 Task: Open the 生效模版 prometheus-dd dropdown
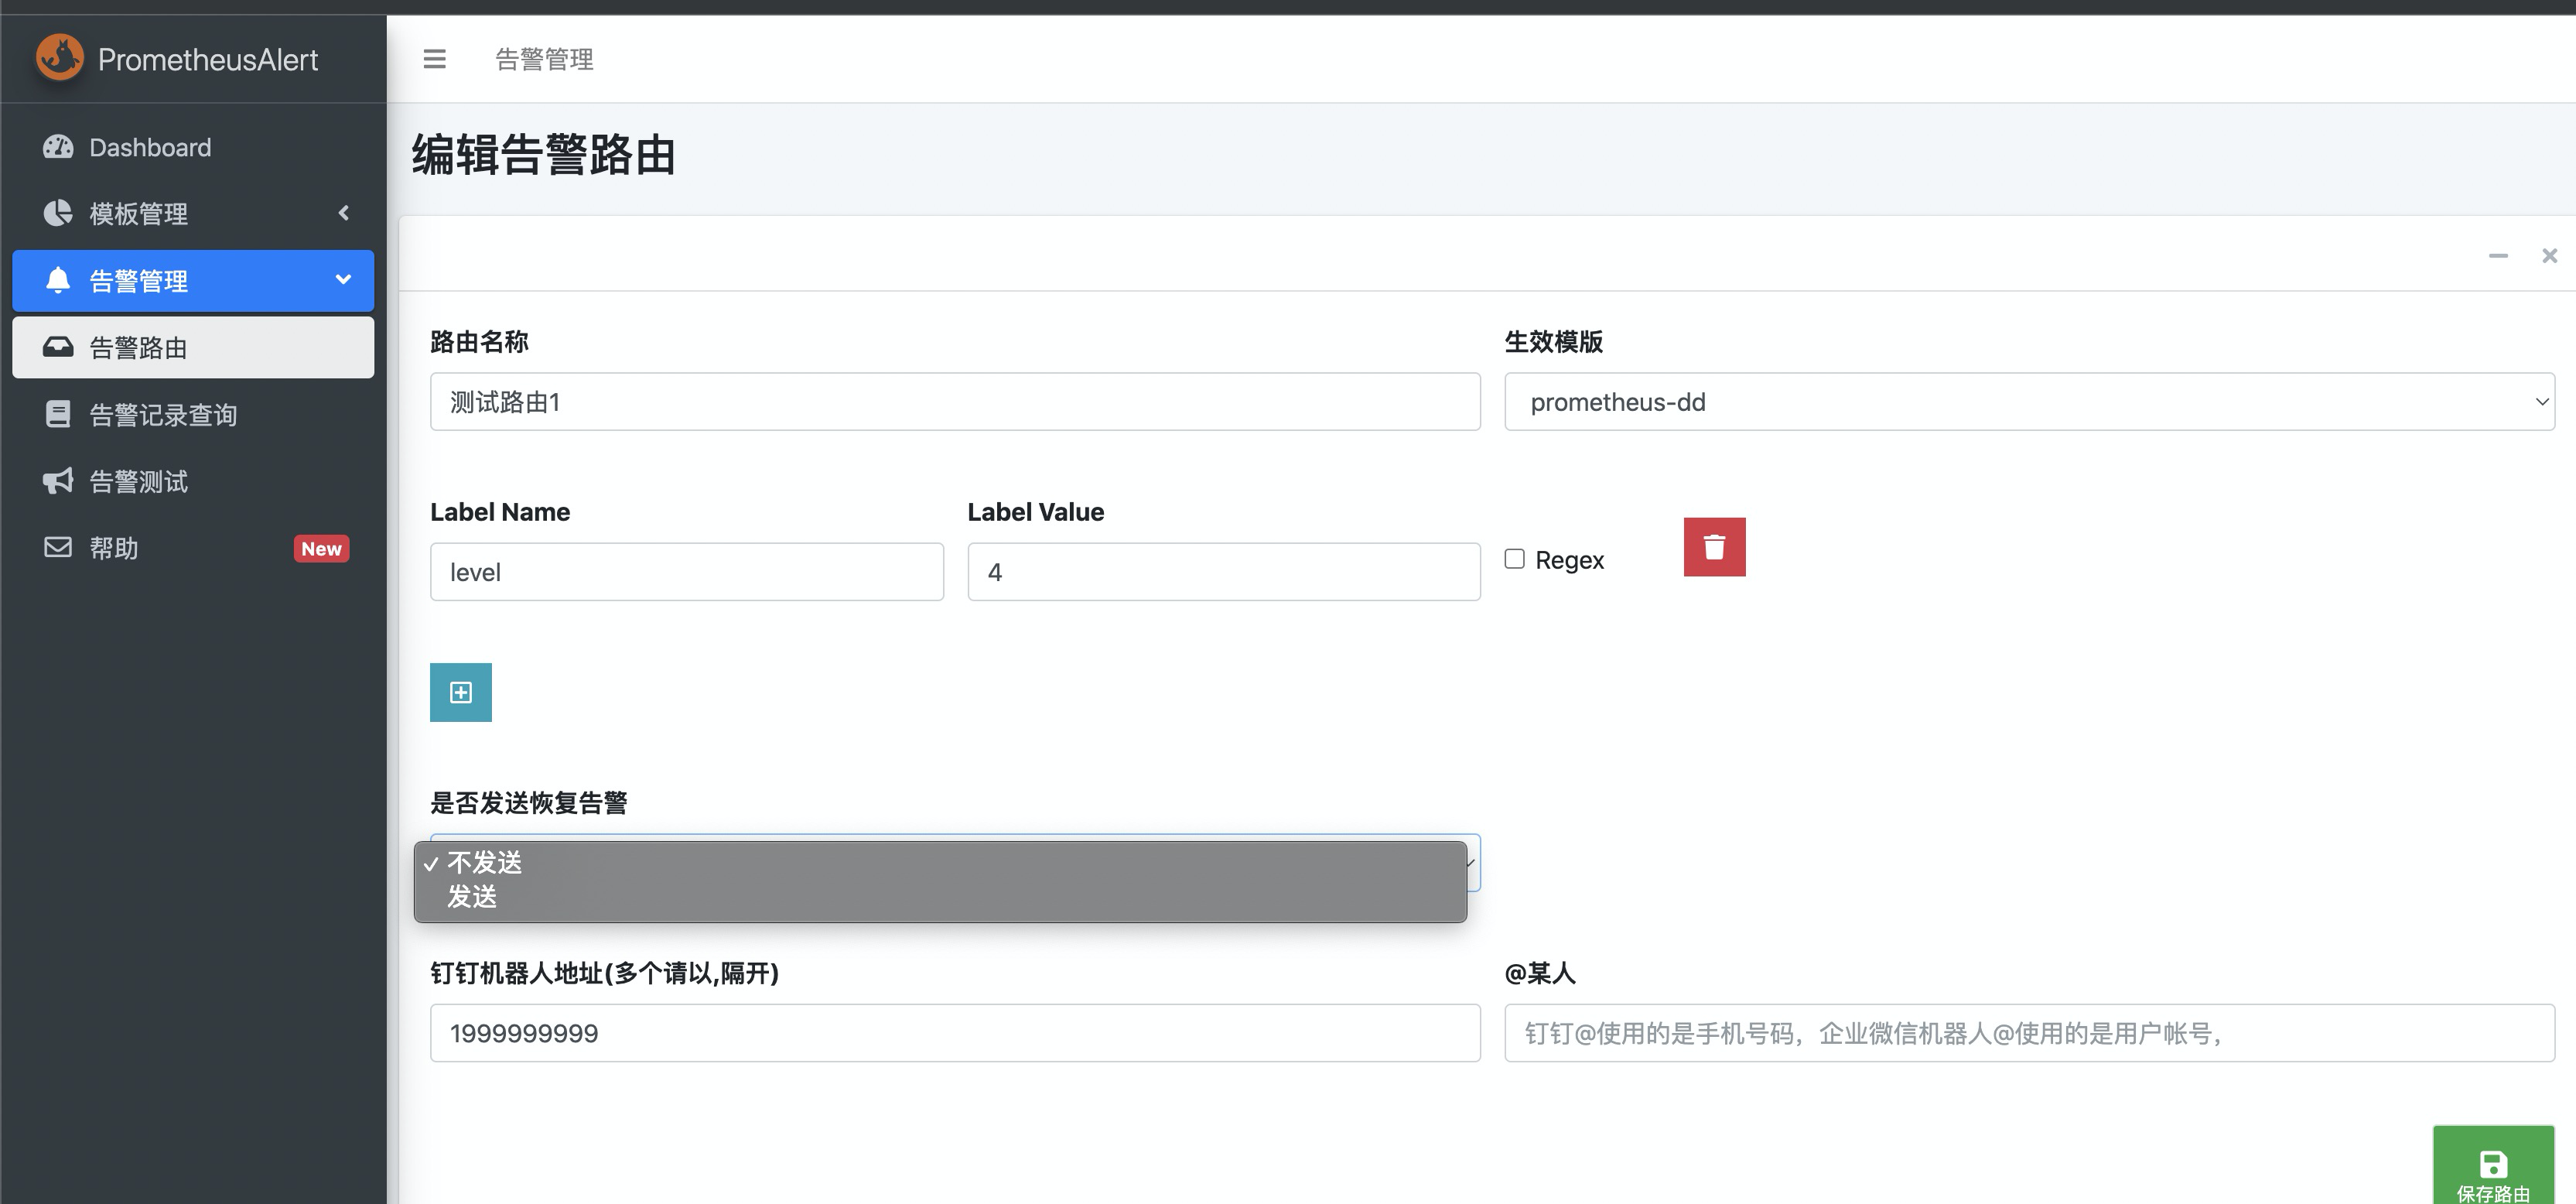[2028, 402]
